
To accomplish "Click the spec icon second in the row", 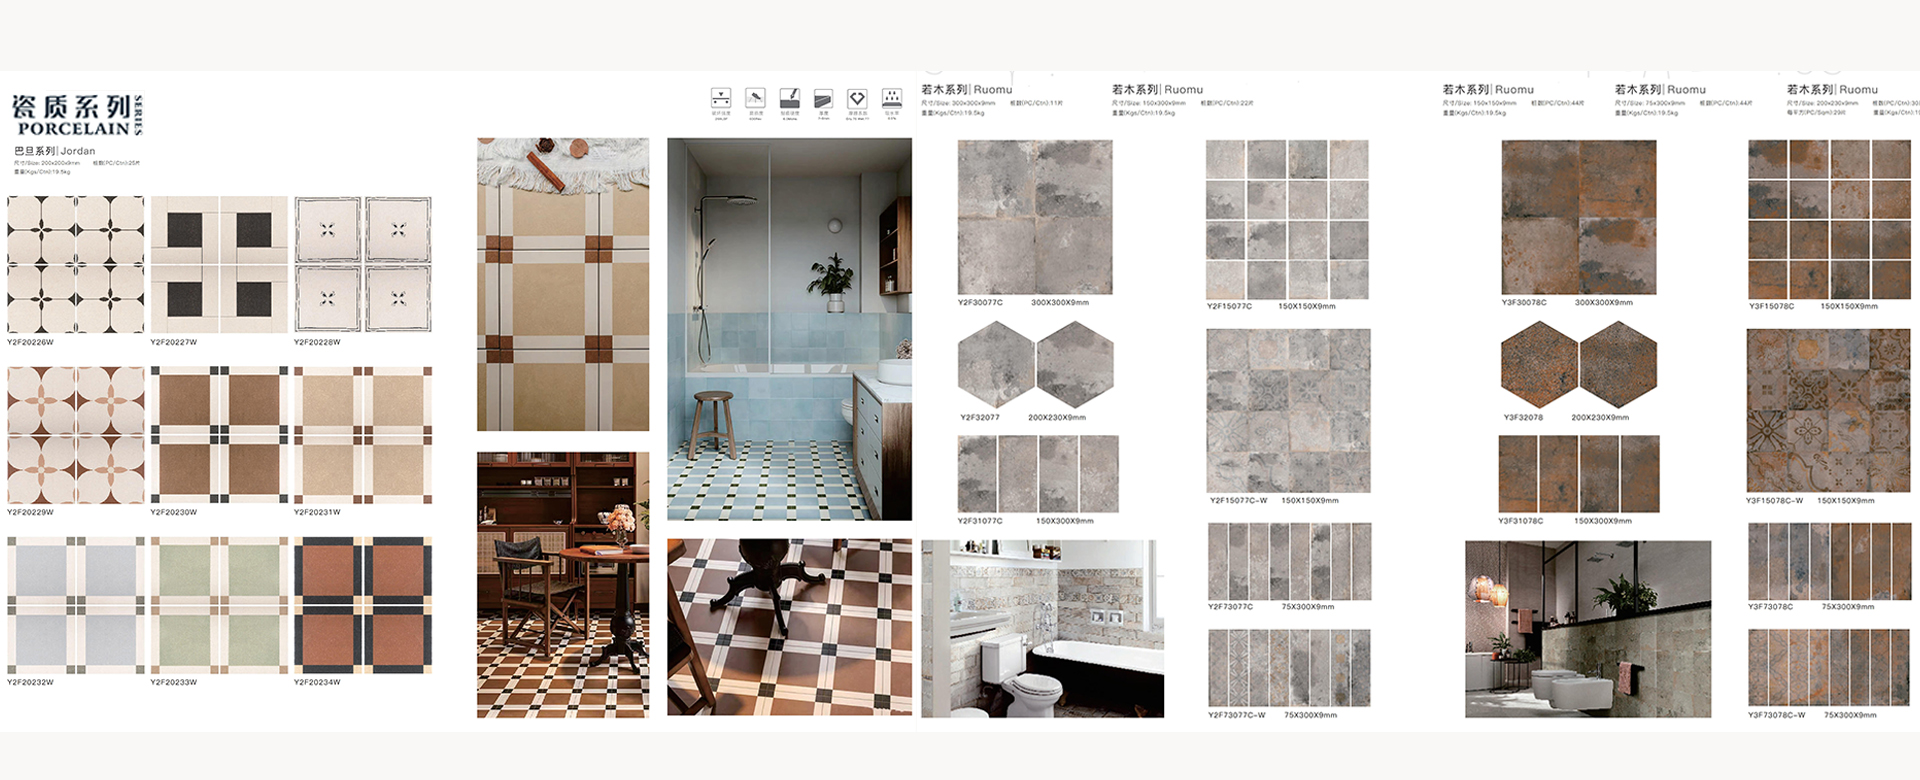I will tap(755, 98).
